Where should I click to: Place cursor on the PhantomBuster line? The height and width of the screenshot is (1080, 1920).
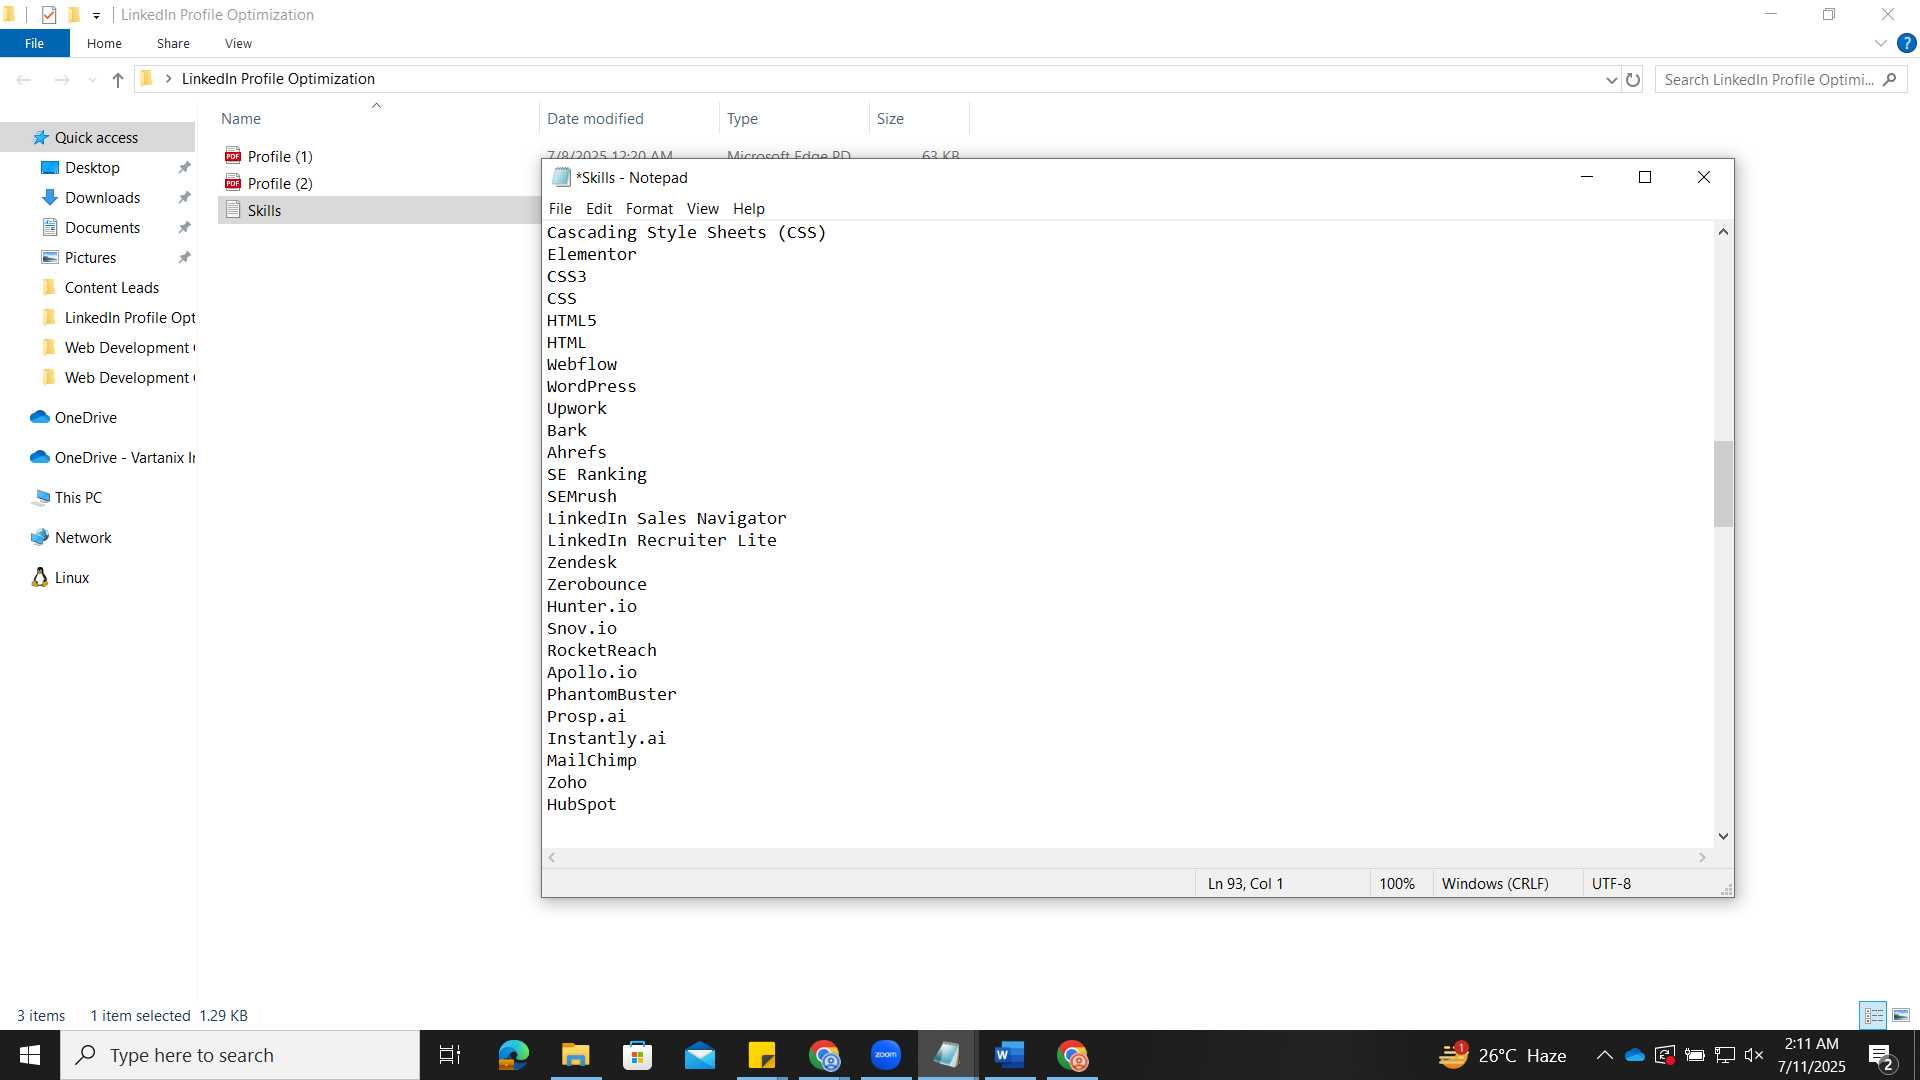pos(611,694)
